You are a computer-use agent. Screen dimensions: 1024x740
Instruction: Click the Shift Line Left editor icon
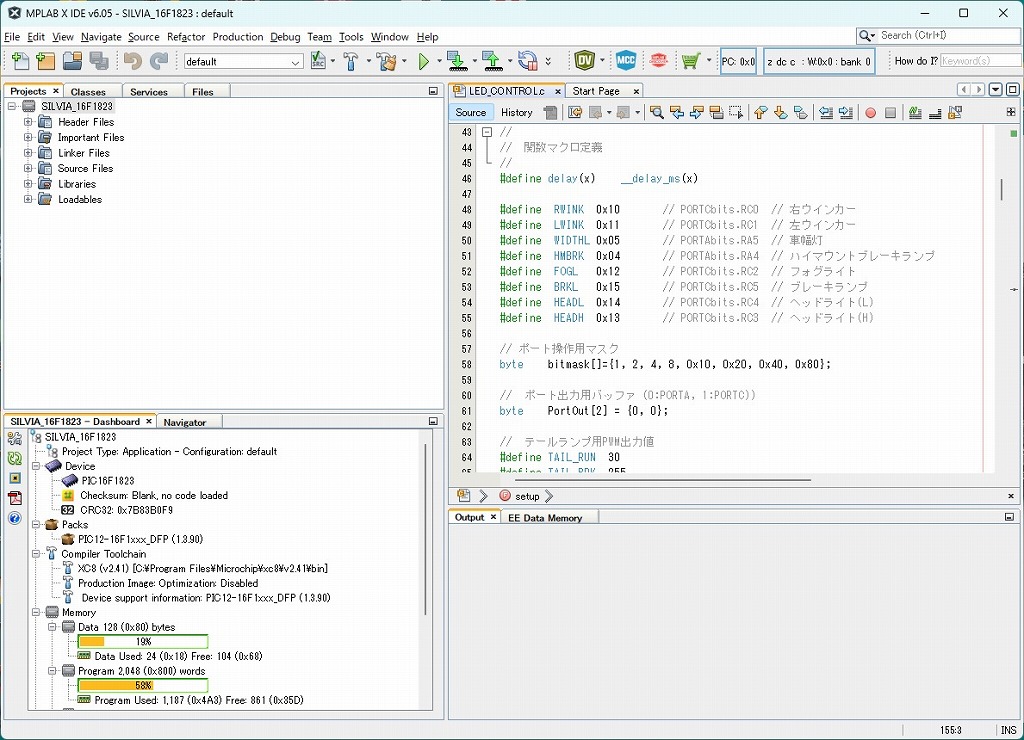(825, 112)
